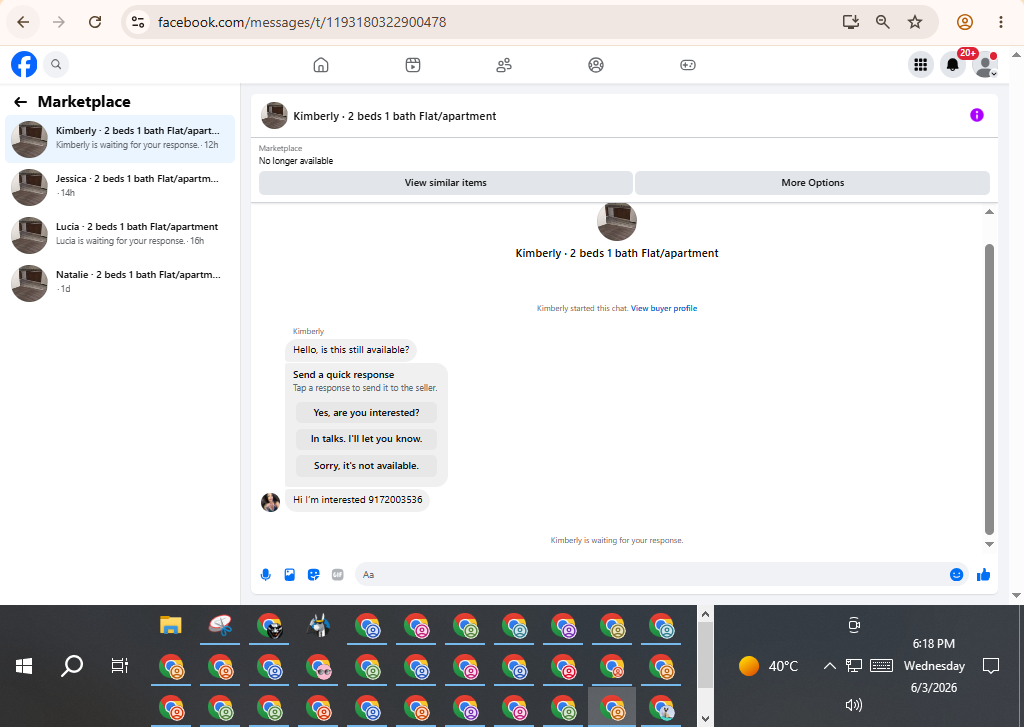Select the Lucia conversation
This screenshot has height=727, width=1024.
click(x=120, y=235)
